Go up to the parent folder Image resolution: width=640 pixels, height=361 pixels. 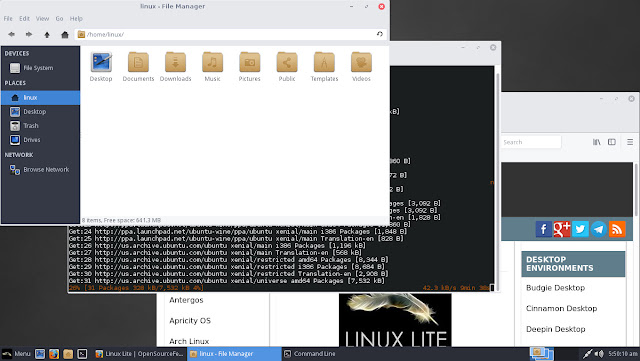click(x=47, y=35)
